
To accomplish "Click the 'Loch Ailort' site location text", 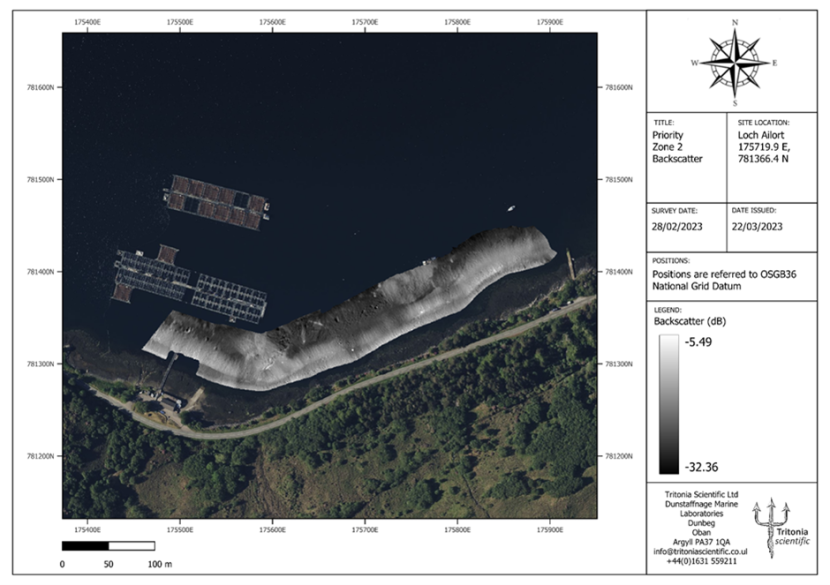I will pos(761,135).
